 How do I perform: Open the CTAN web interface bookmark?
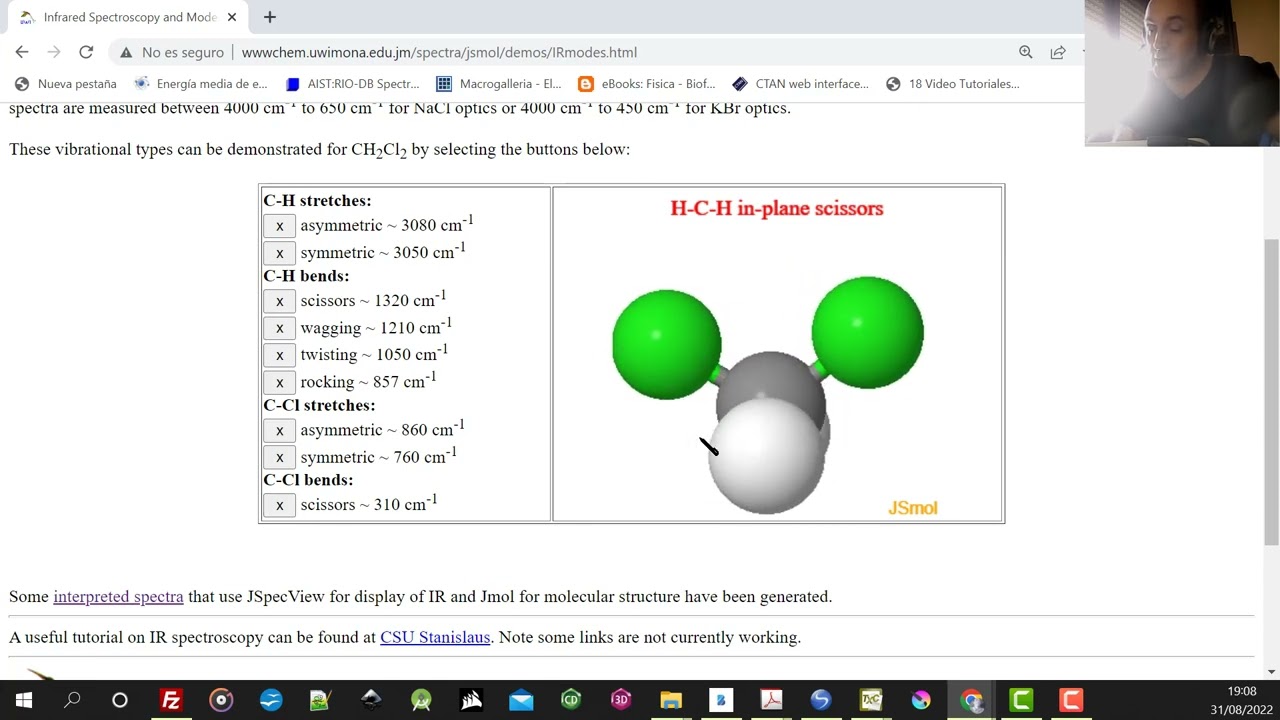pyautogui.click(x=800, y=84)
